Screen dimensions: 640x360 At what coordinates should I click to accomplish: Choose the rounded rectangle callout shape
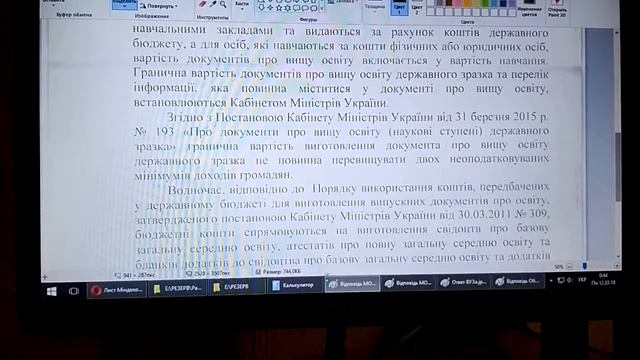coord(297,8)
